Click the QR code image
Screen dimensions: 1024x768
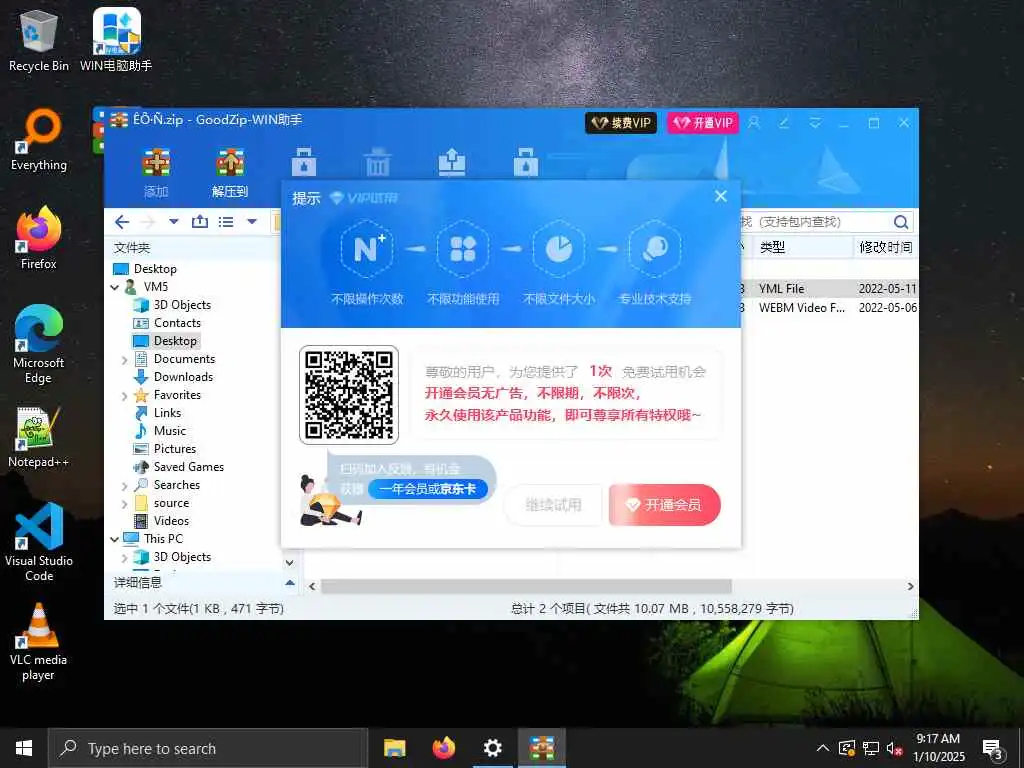tap(349, 394)
